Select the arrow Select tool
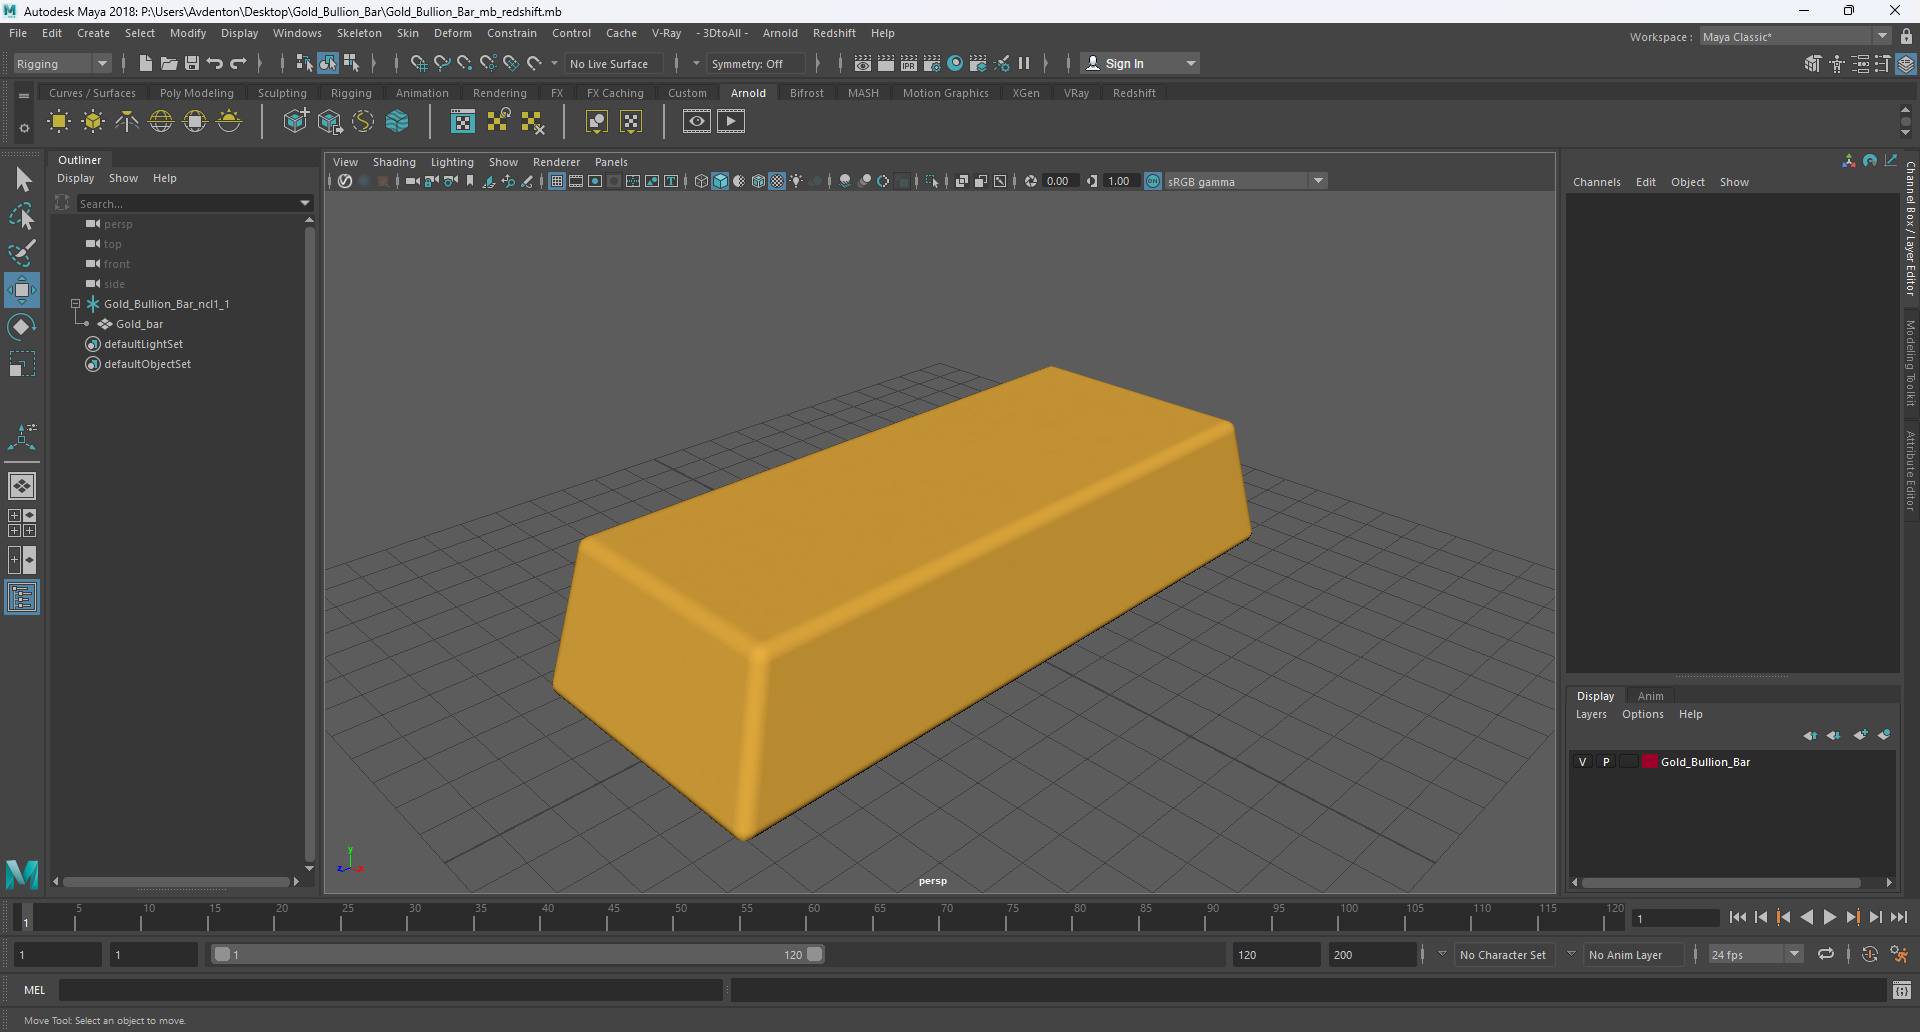This screenshot has height=1032, width=1920. (22, 180)
